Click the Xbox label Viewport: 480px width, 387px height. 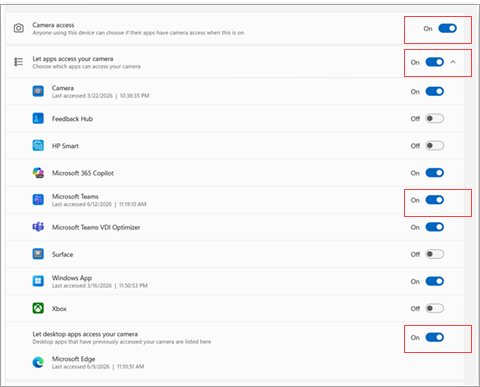click(x=59, y=309)
